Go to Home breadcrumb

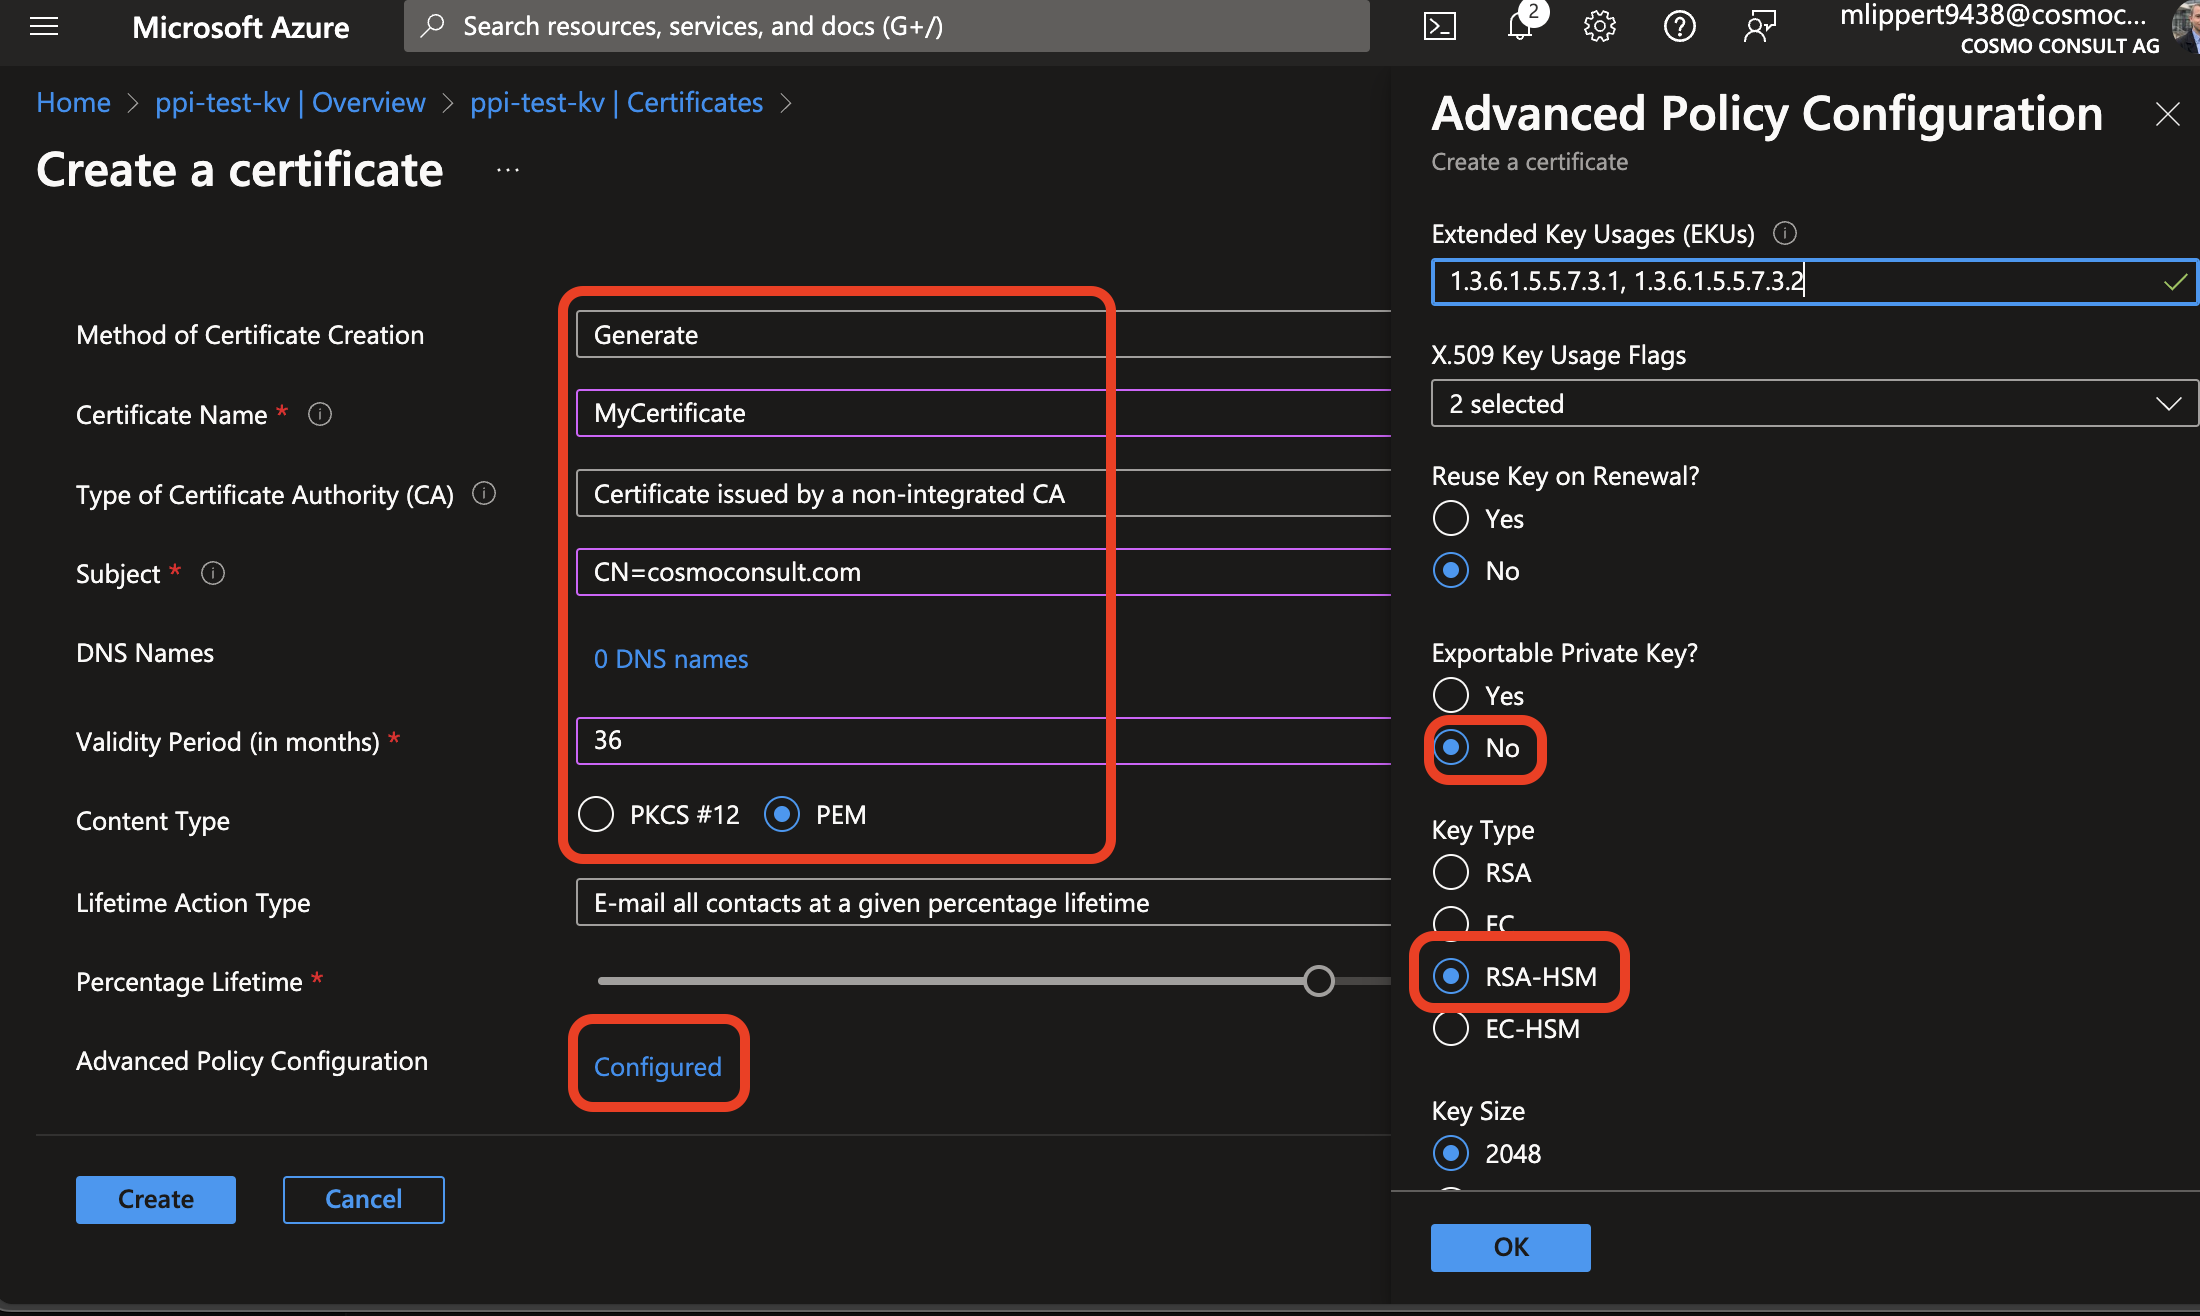73,102
